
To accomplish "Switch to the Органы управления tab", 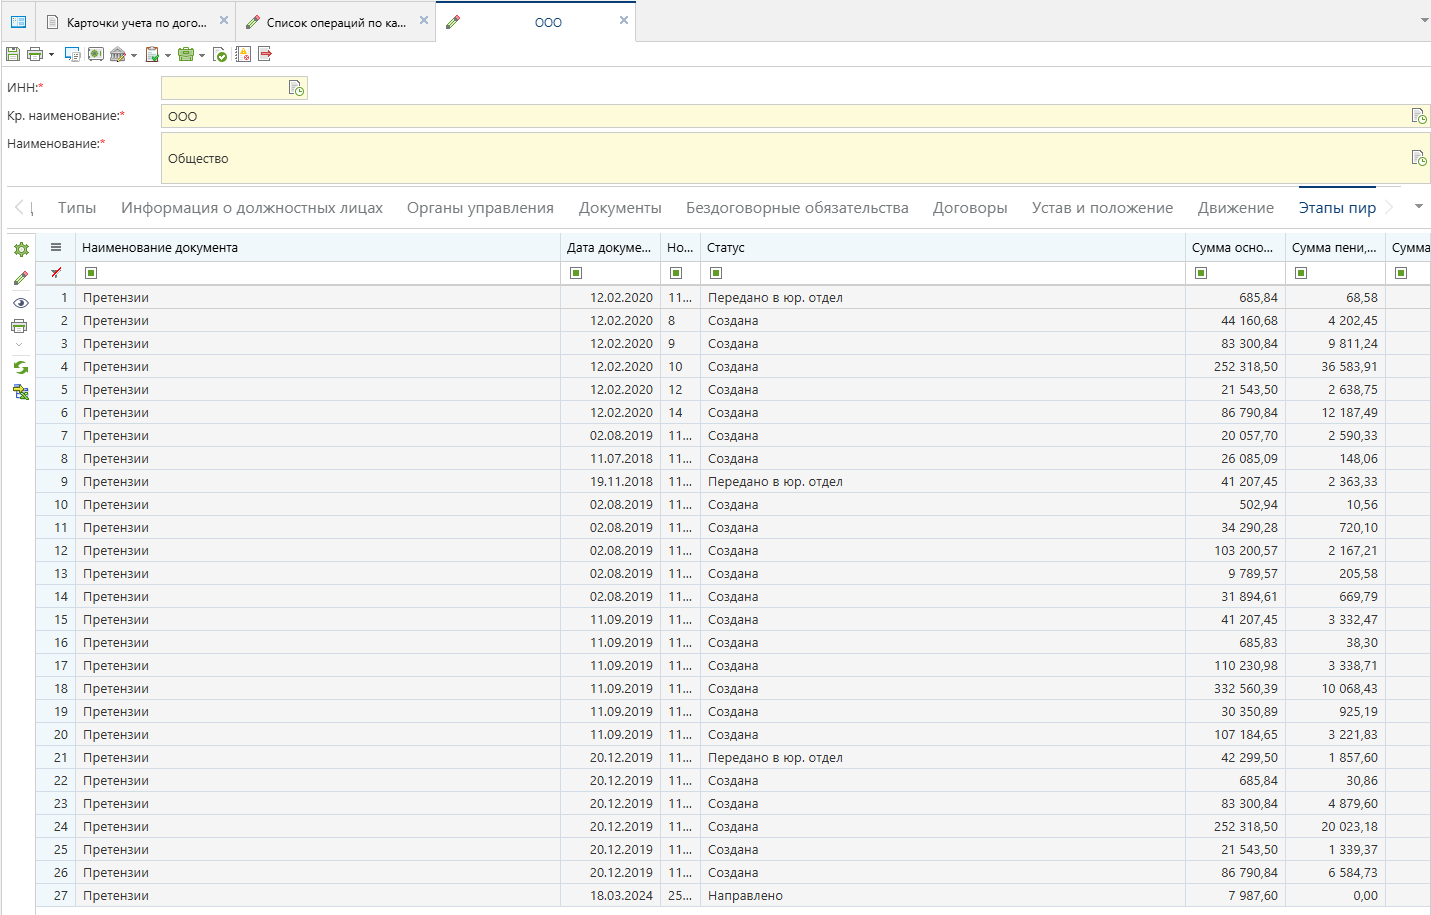I will pos(480,208).
